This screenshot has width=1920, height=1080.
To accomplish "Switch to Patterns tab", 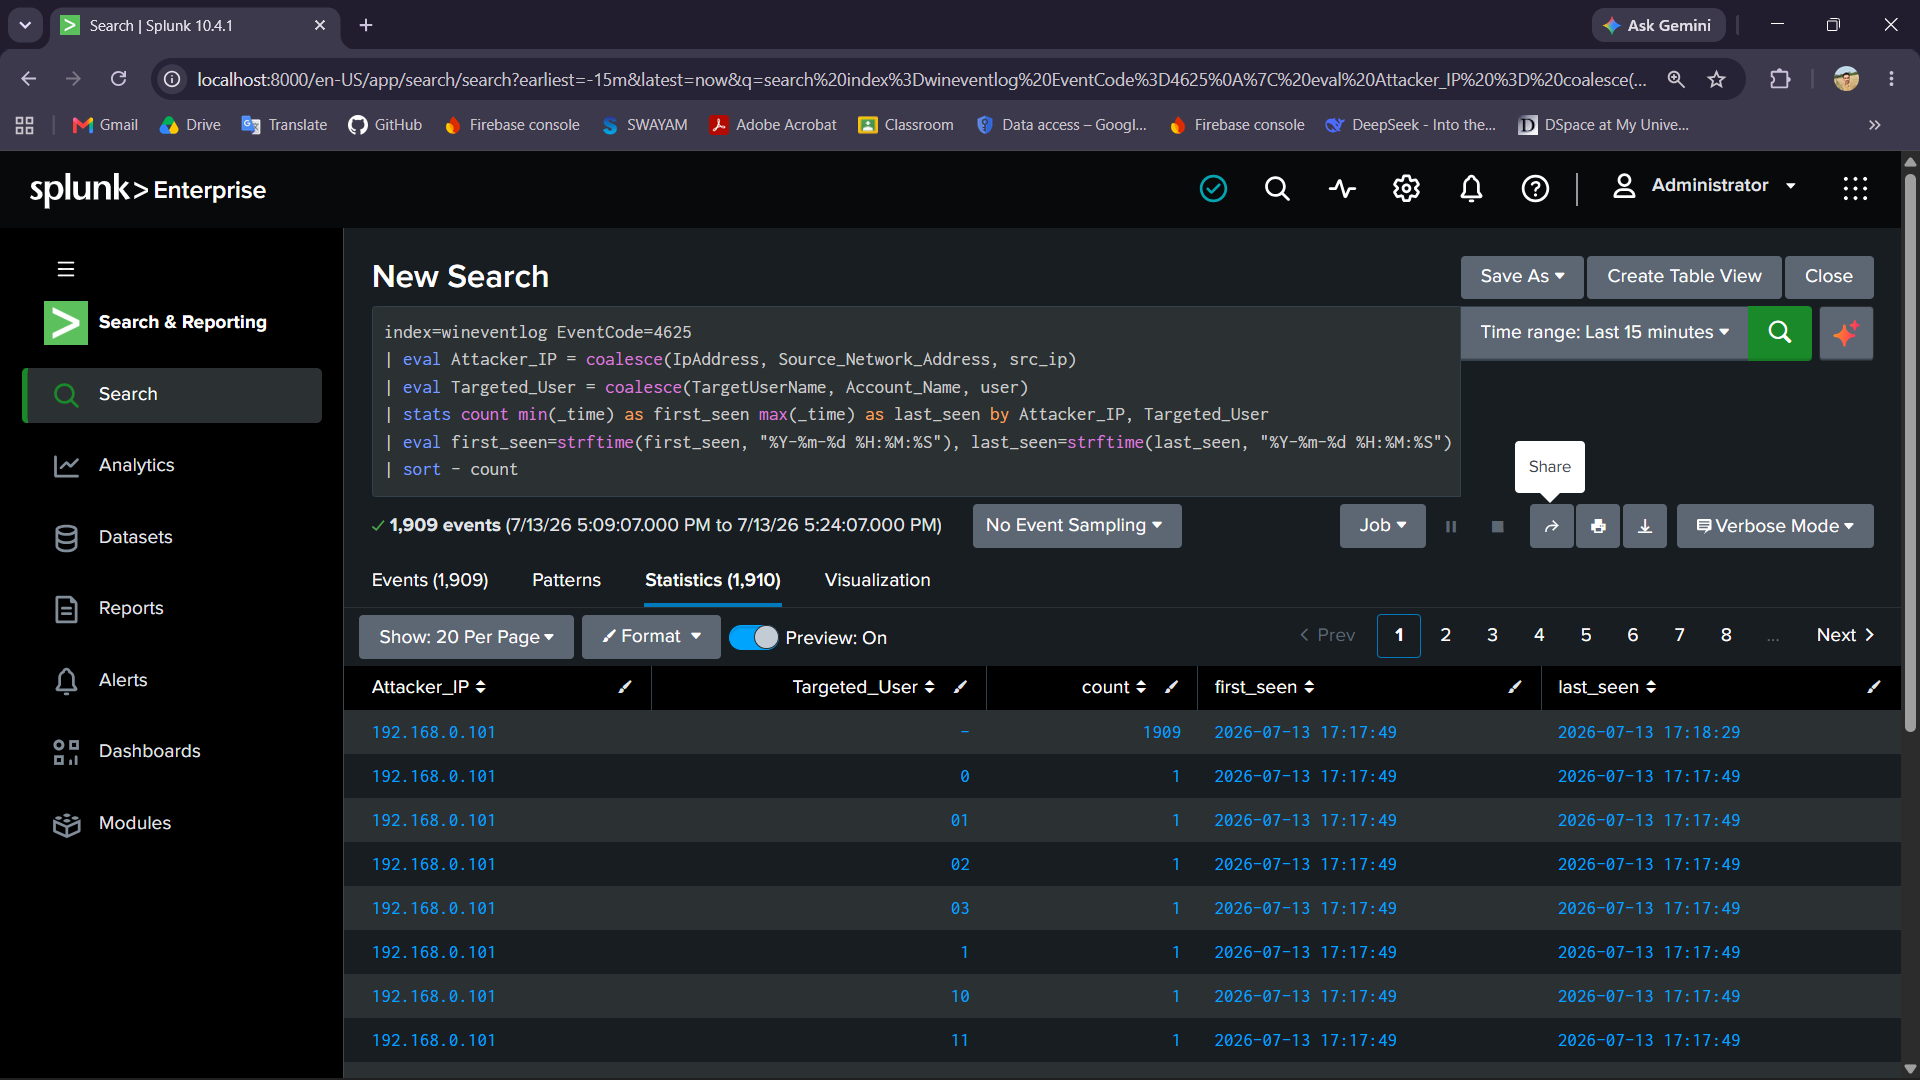I will click(x=566, y=581).
